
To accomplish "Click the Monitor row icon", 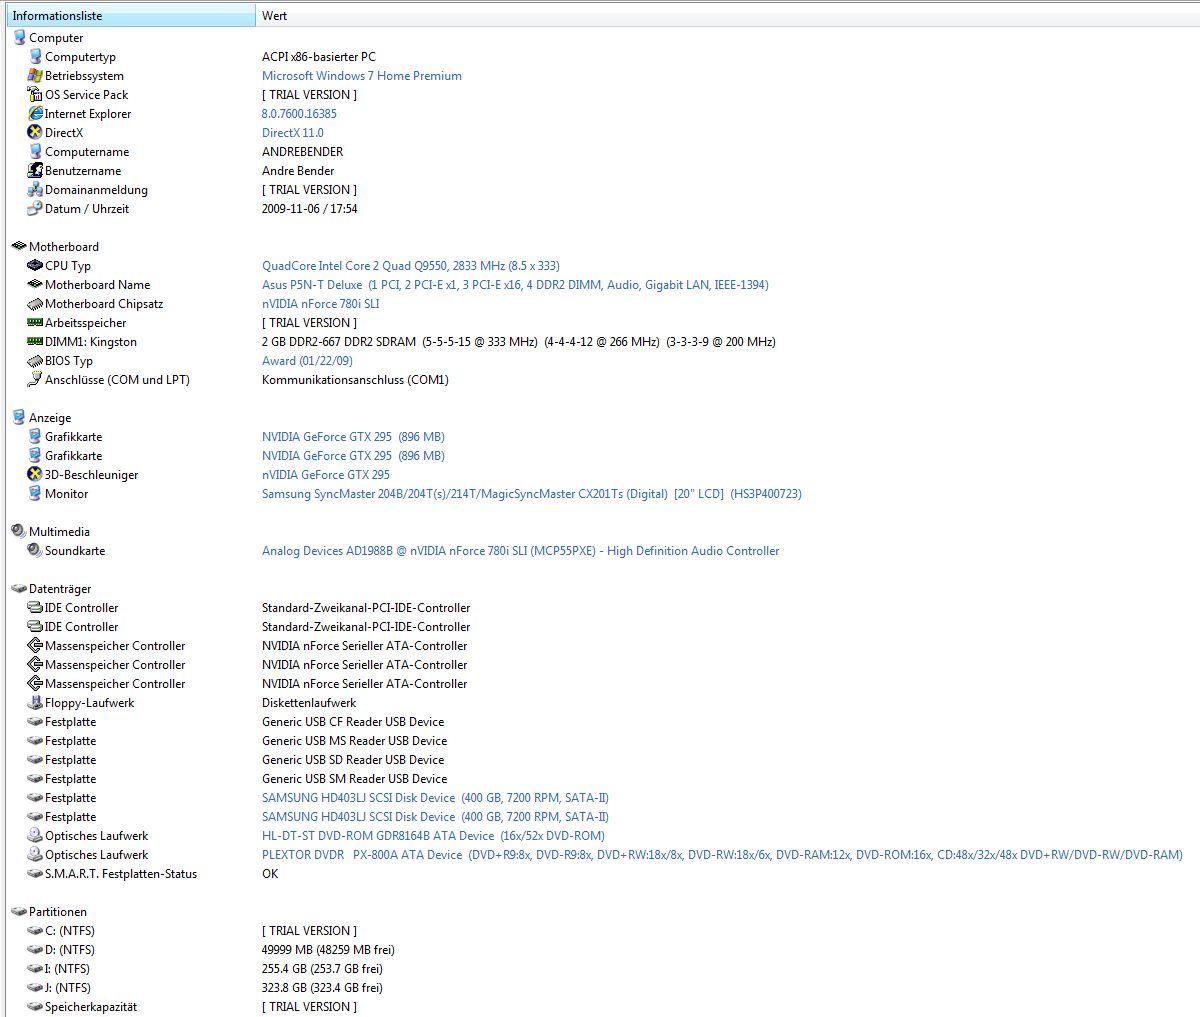I will pos(35,494).
